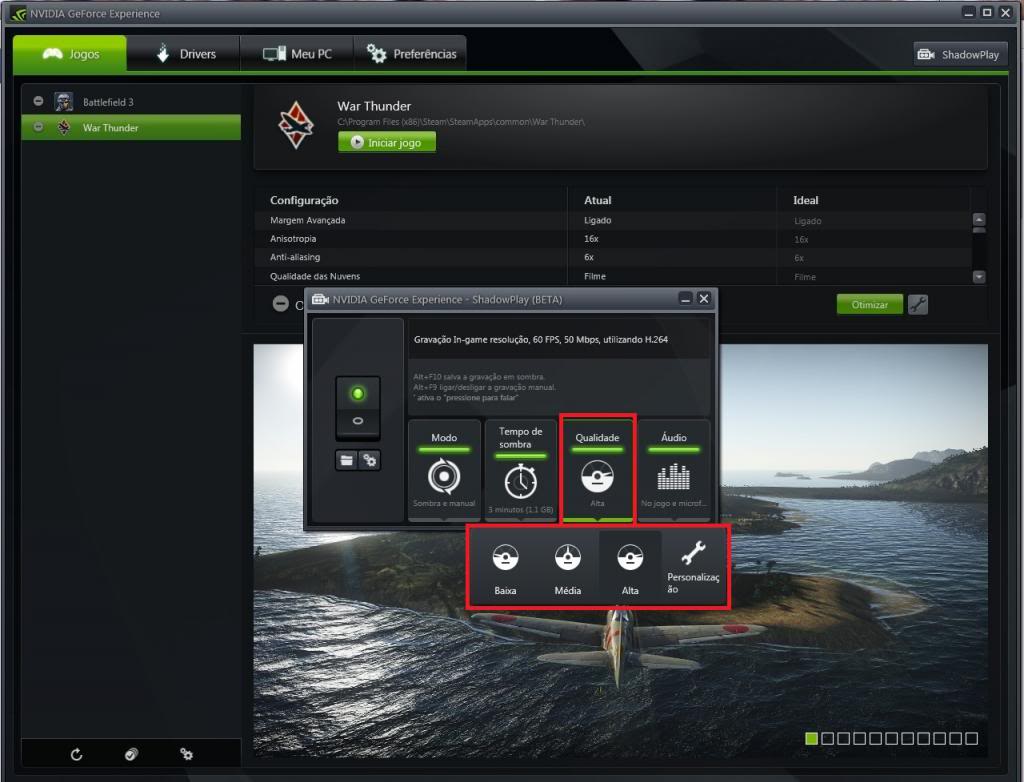Open ShadowPlay from the top-right button
This screenshot has height=782, width=1024.
[x=960, y=54]
